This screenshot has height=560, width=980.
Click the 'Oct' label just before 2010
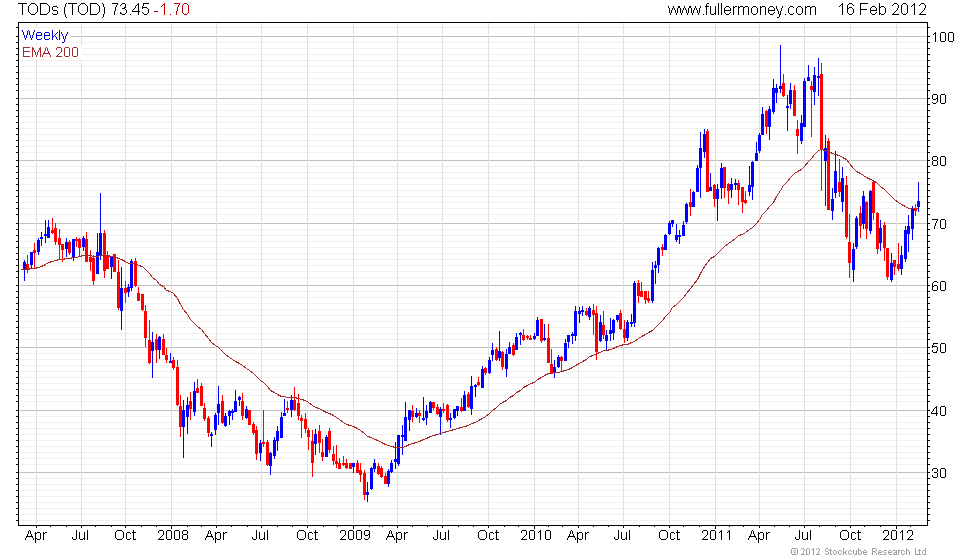tap(488, 536)
